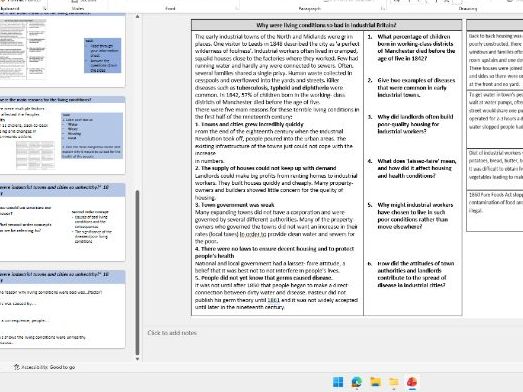The image size is (523, 392).
Task: Click the slide thumbnail pane scrollbar thumb
Action: (x=137, y=273)
